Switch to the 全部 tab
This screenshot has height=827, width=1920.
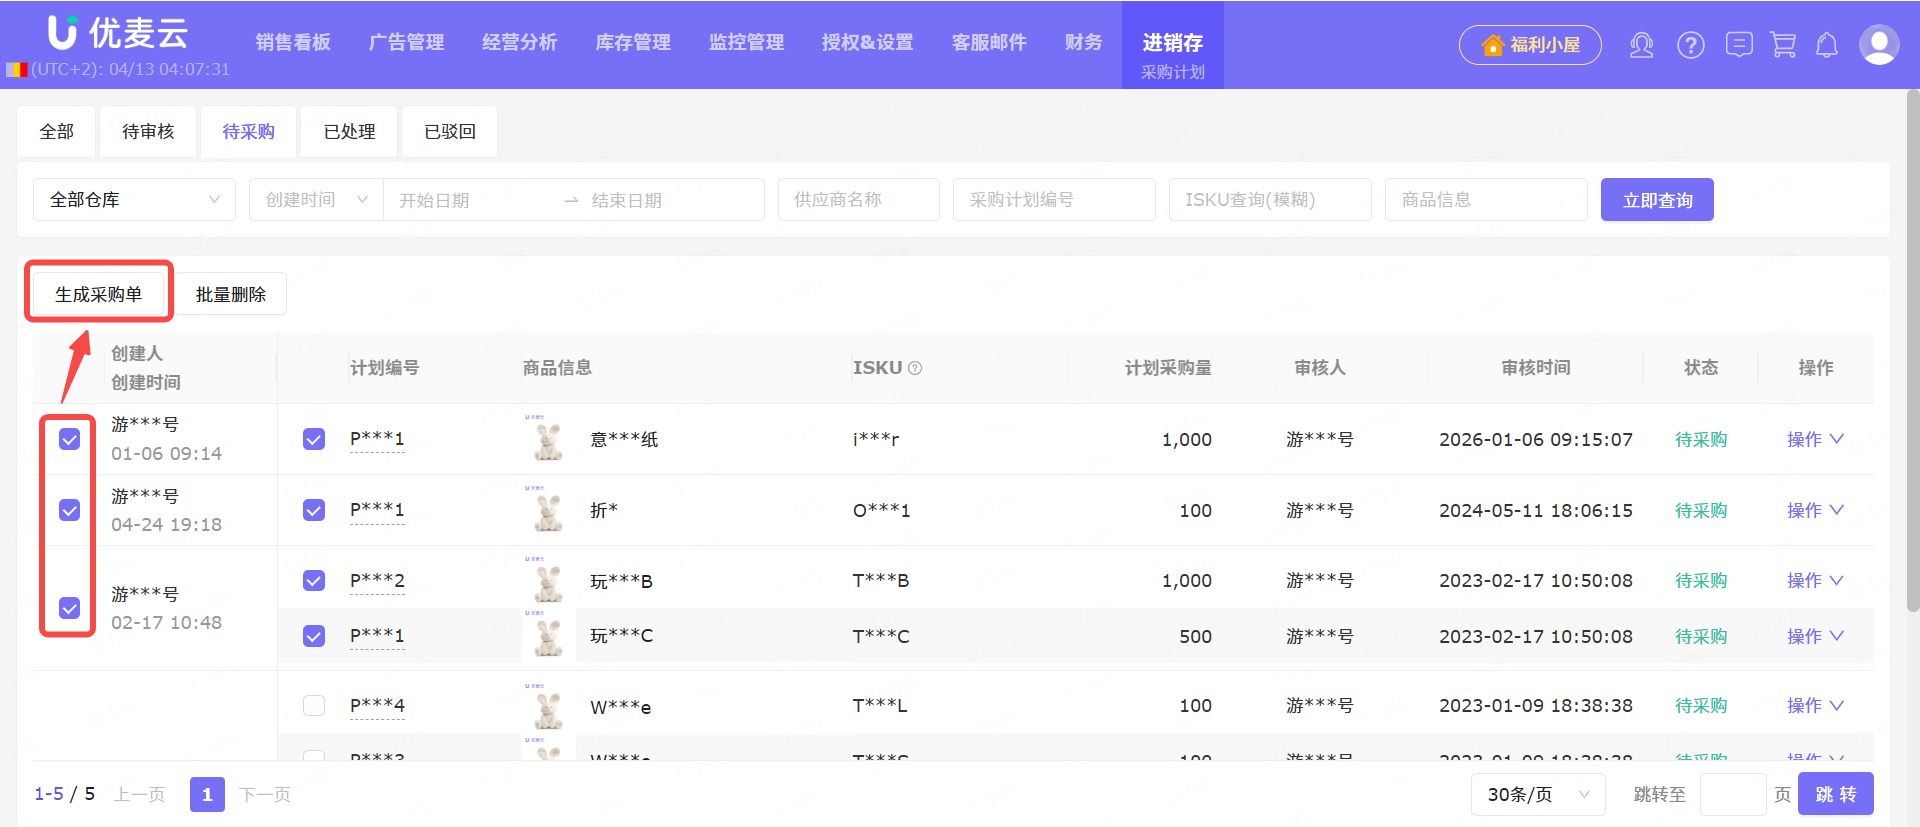tap(56, 132)
